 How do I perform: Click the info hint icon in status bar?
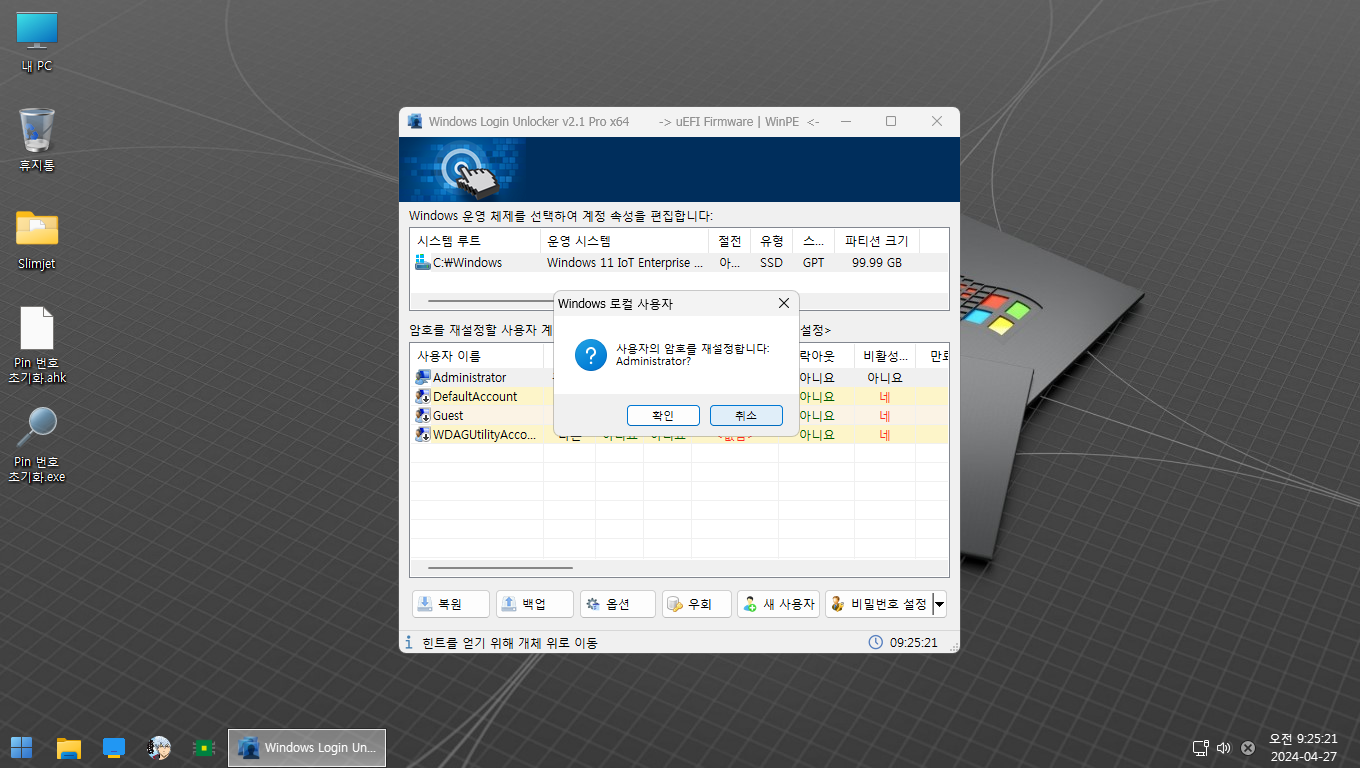point(408,642)
